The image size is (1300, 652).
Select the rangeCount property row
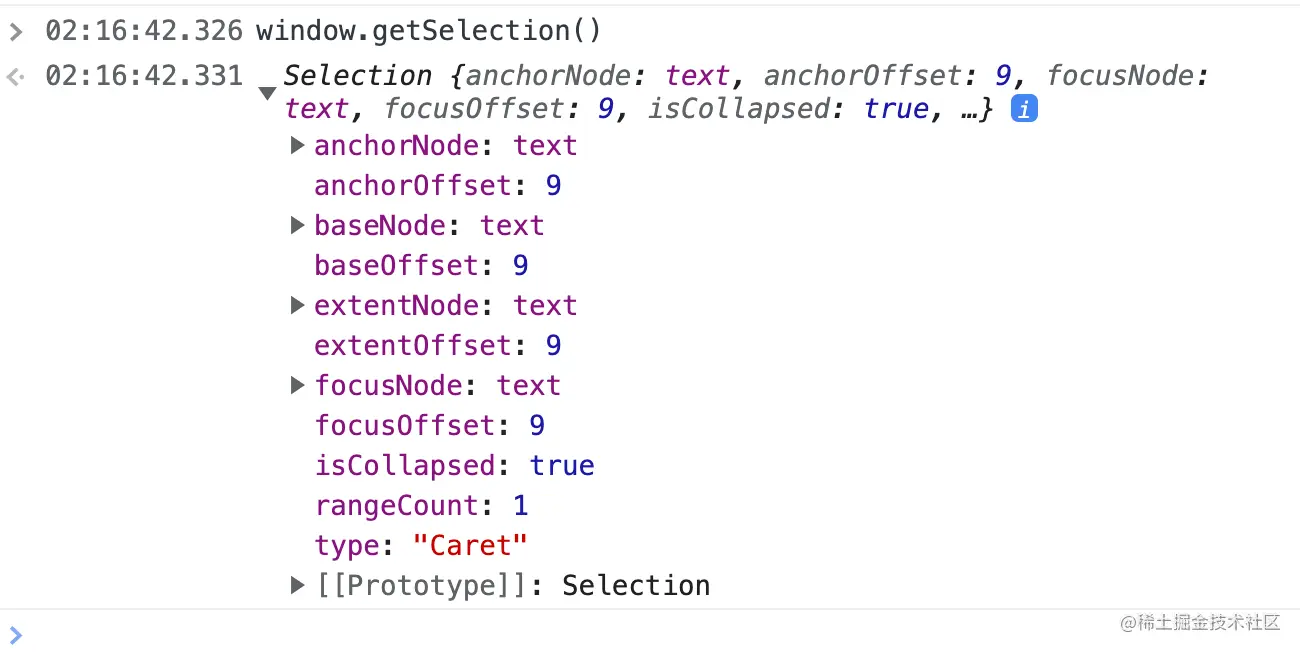point(421,506)
